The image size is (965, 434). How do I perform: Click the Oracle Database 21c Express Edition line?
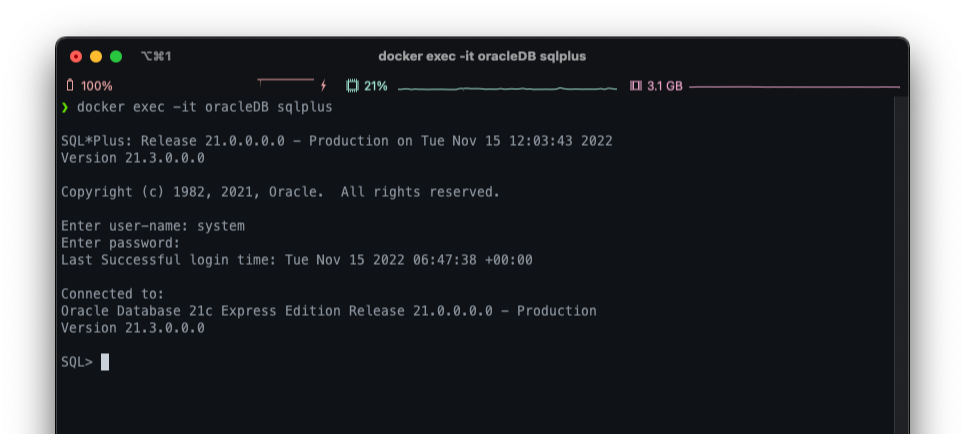(329, 311)
